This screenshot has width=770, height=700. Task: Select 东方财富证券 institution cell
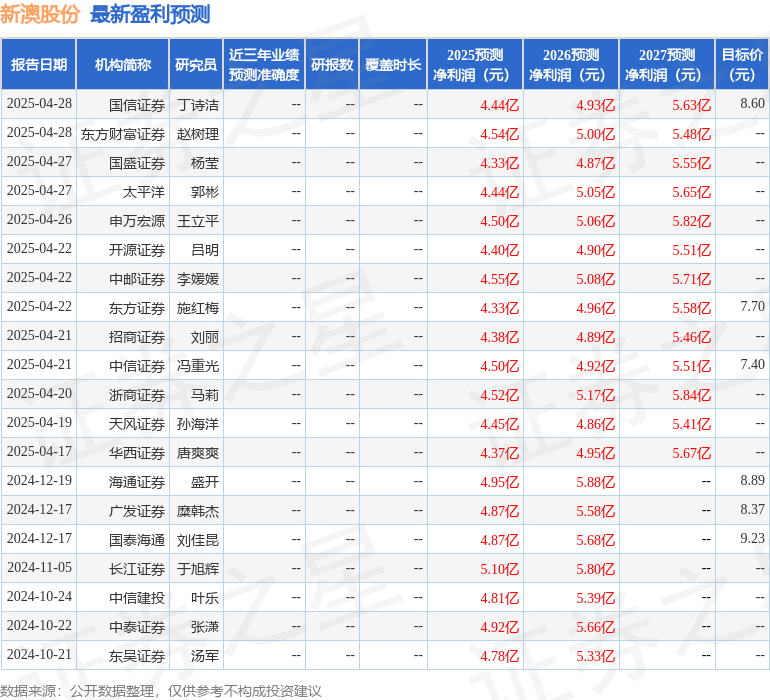click(x=123, y=134)
